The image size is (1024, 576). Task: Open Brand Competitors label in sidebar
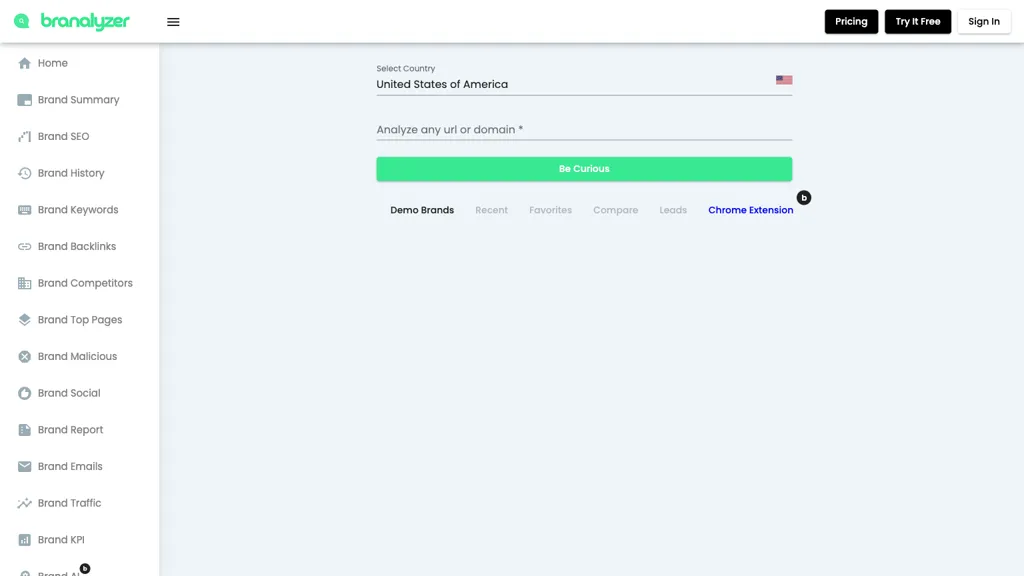tap(85, 283)
